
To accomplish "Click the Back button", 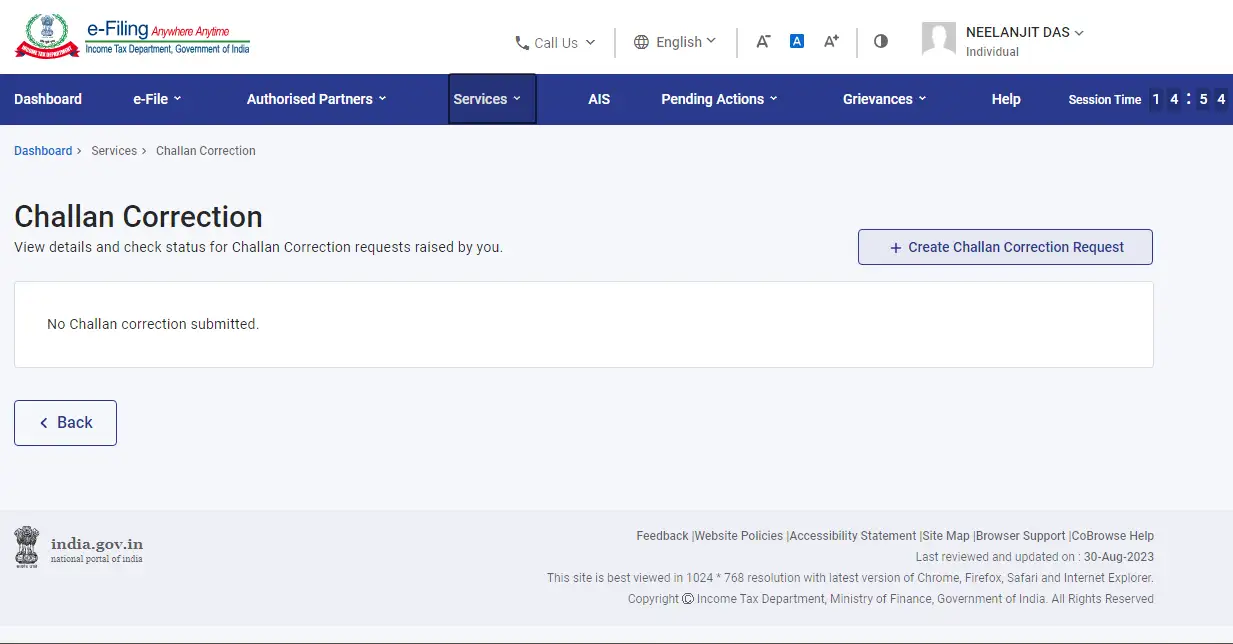I will click(x=65, y=422).
